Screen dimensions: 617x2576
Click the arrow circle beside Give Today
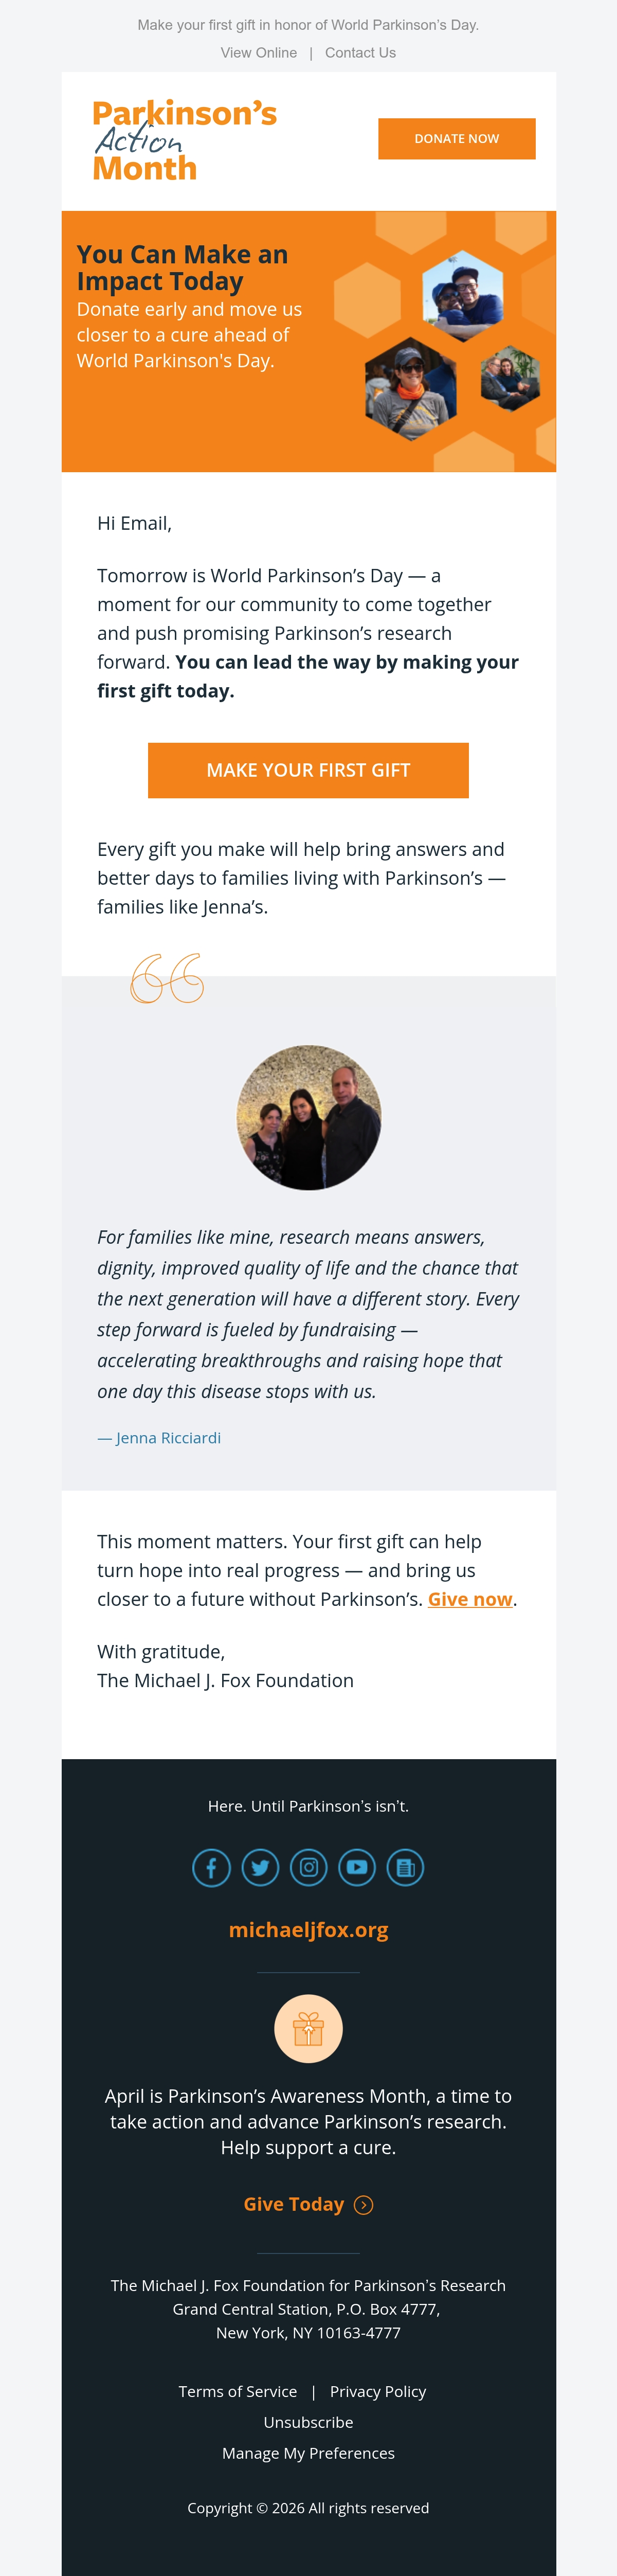click(x=364, y=2205)
